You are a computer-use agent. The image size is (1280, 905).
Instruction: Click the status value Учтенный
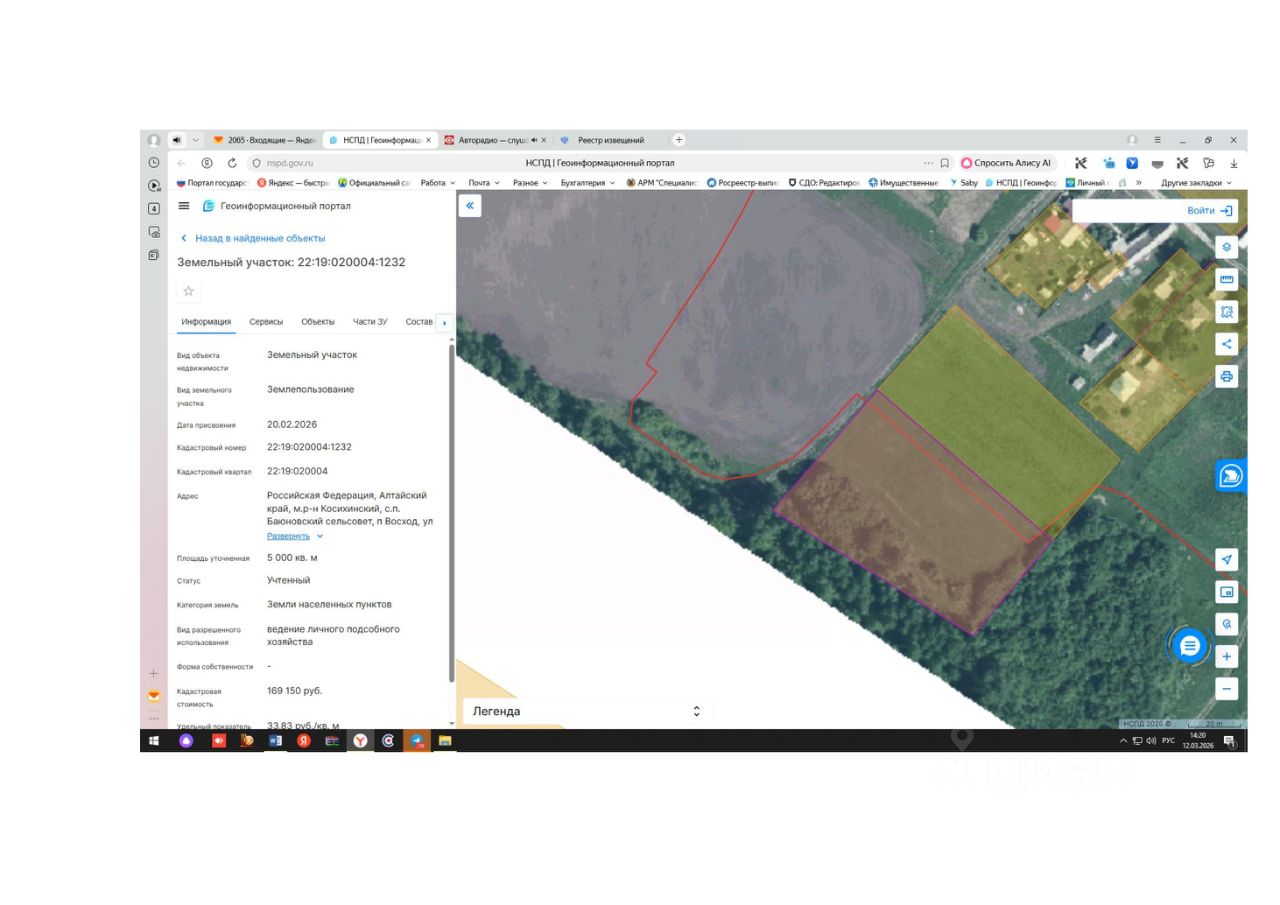click(x=289, y=580)
